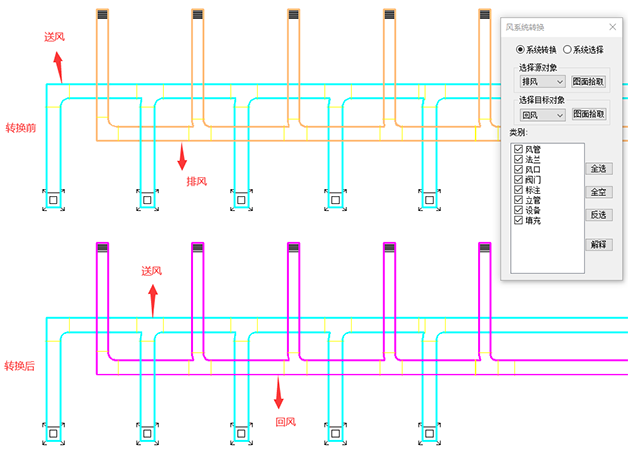Screen dimensions: 634x451
Task: Uncheck the 填充 checkbox
Action: (x=518, y=220)
